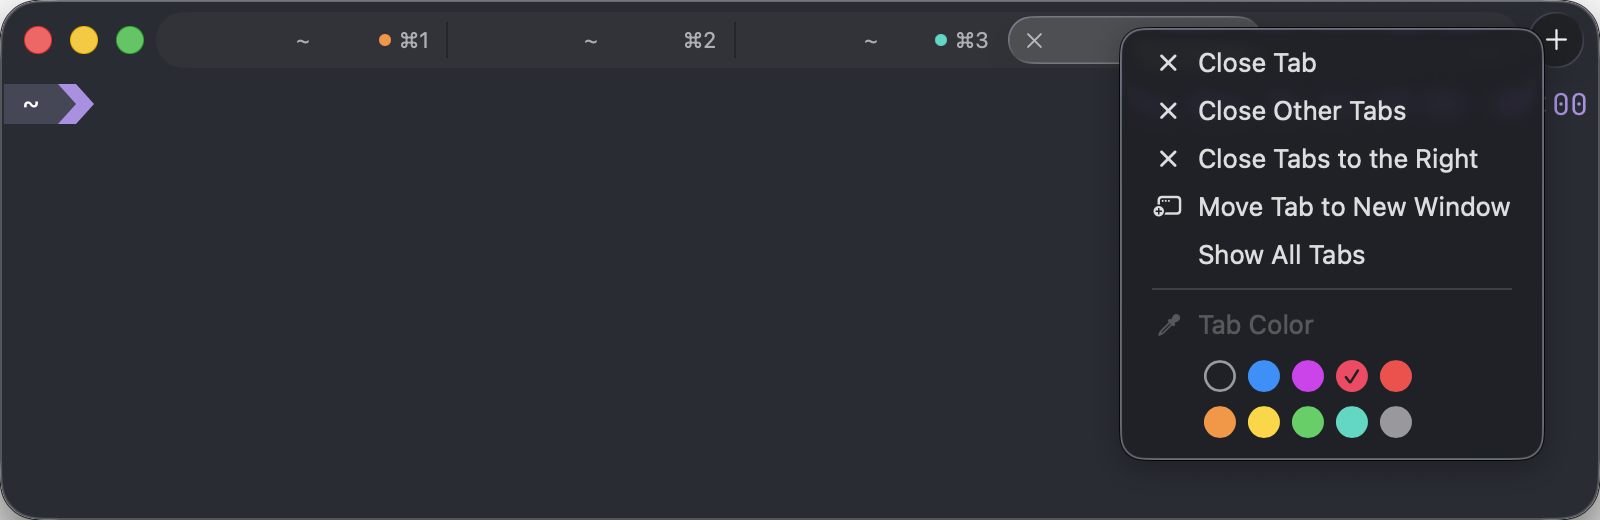The width and height of the screenshot is (1600, 520).
Task: Open a new tab with the plus button
Action: [1556, 40]
